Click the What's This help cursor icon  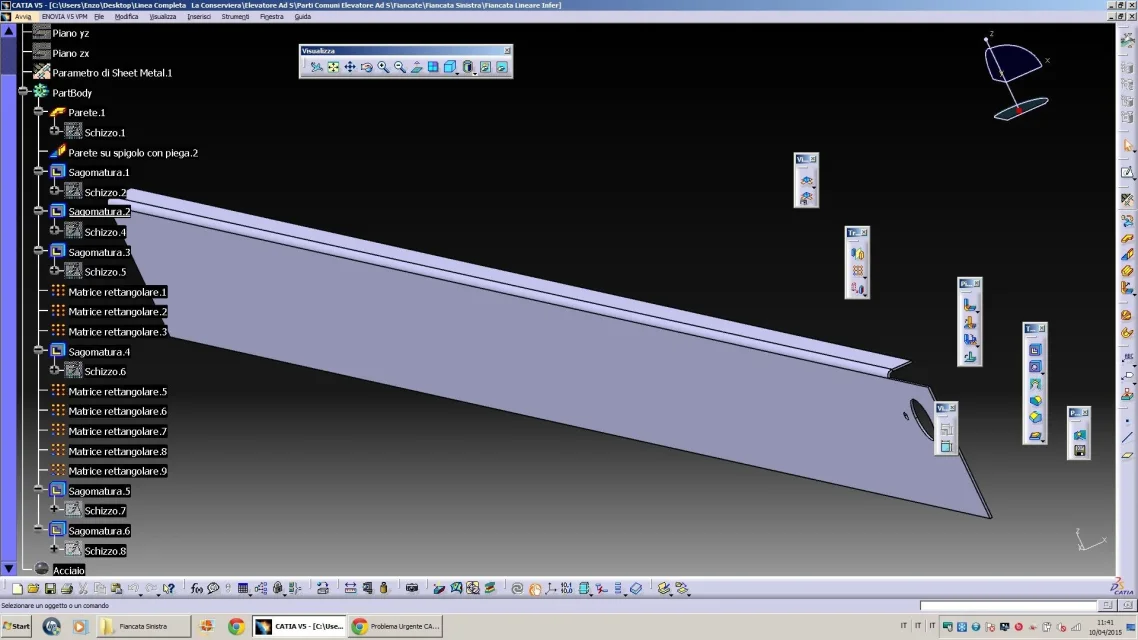tap(168, 588)
